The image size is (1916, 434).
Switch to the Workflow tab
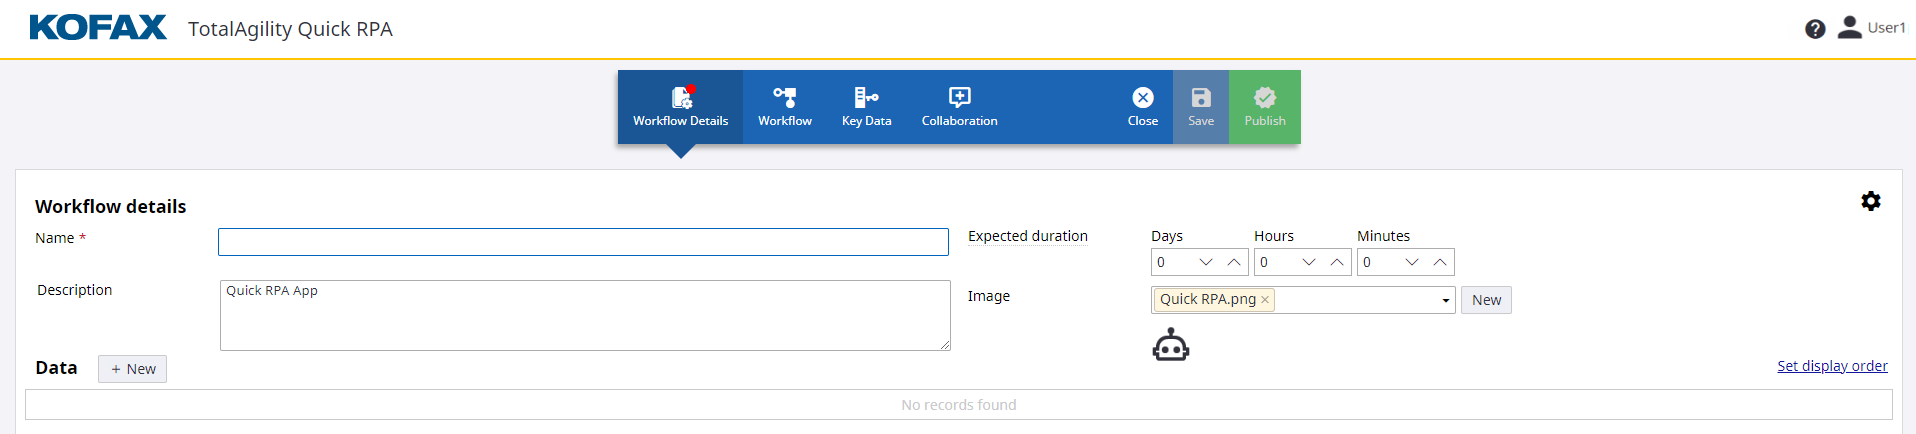click(x=784, y=107)
